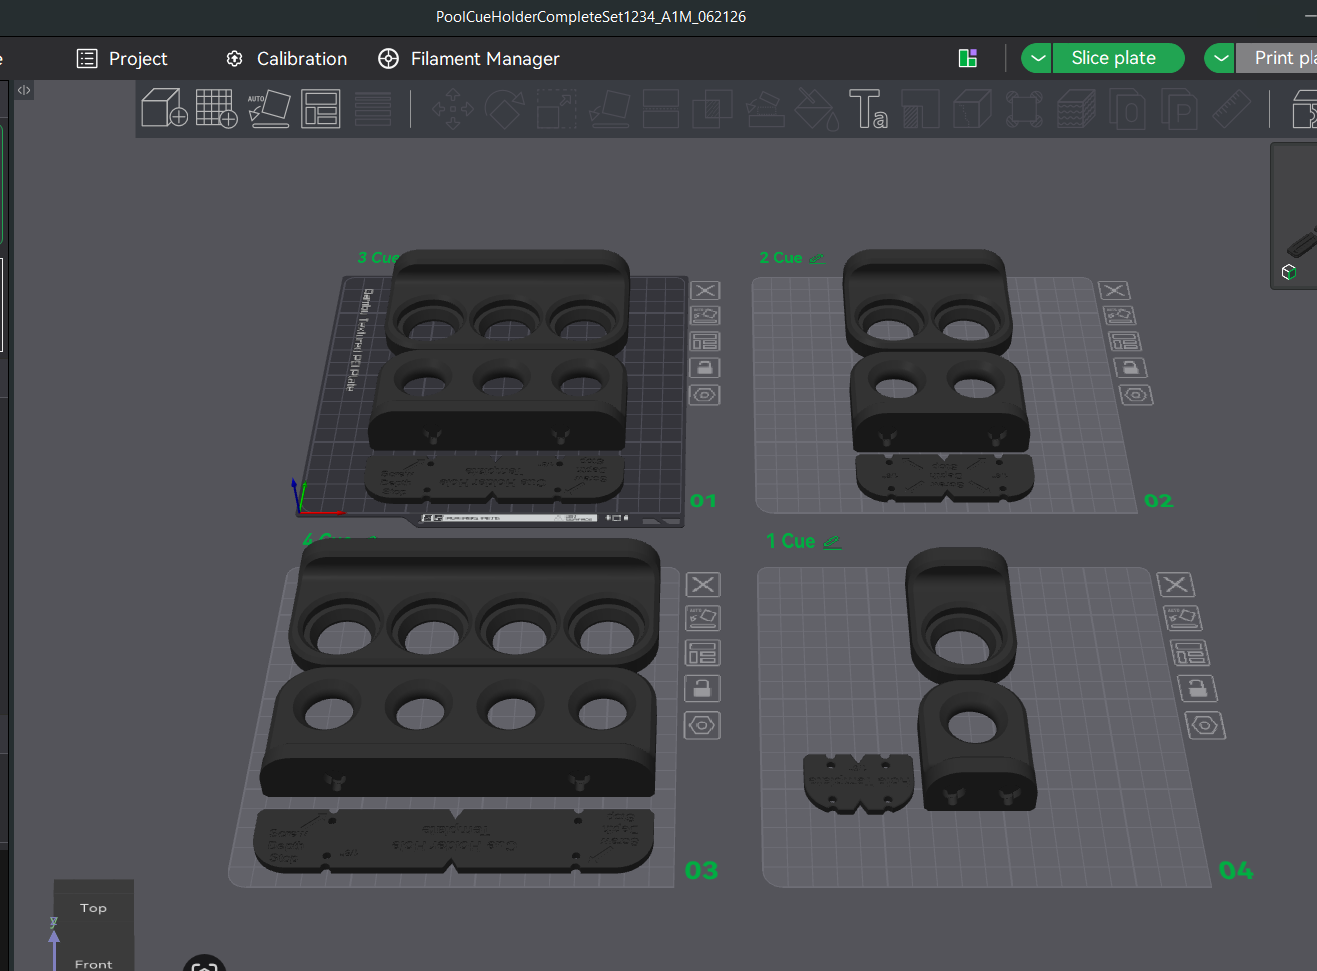Toggle the lock on plate 03
This screenshot has height=971, width=1317.
click(x=702, y=688)
